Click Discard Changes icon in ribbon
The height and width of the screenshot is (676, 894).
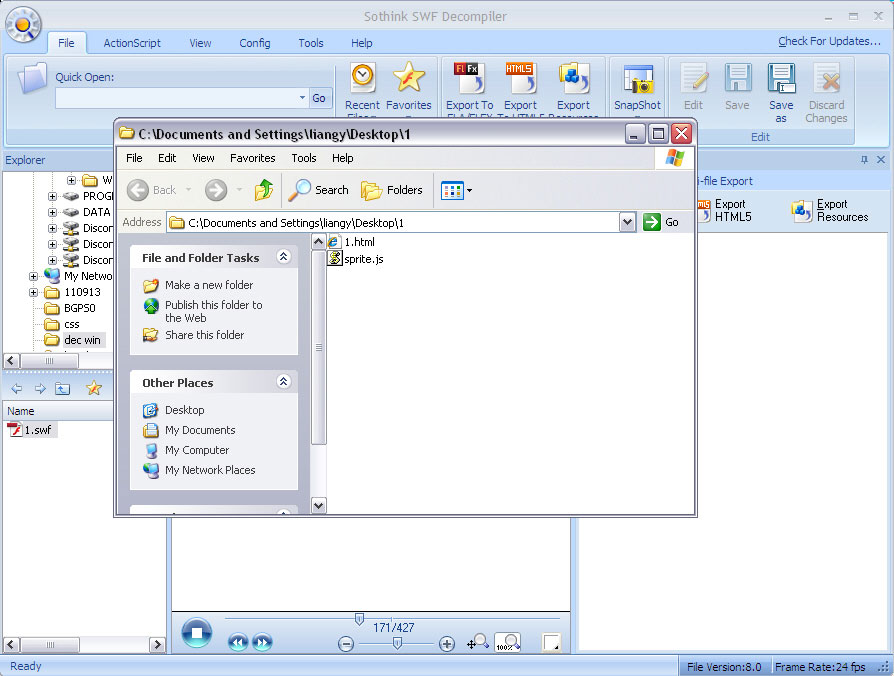(826, 93)
